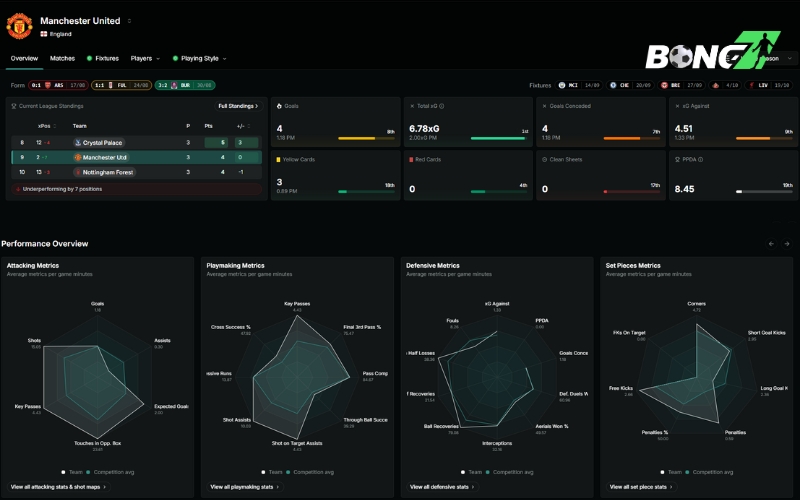The height and width of the screenshot is (500, 800).
Task: Click the Total xG green ranking bar
Action: pos(497,138)
